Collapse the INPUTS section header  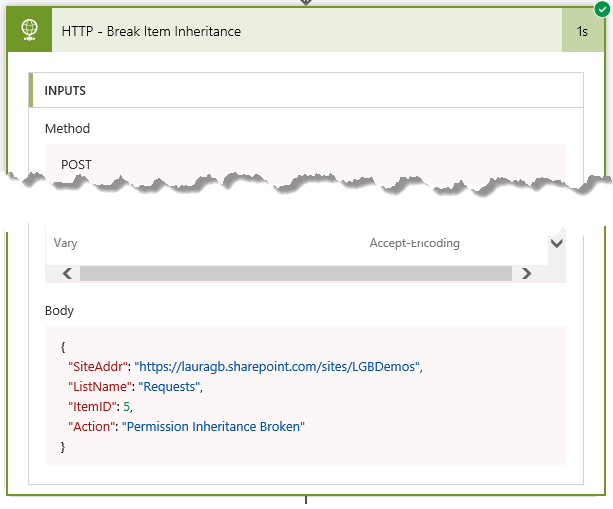pos(306,90)
